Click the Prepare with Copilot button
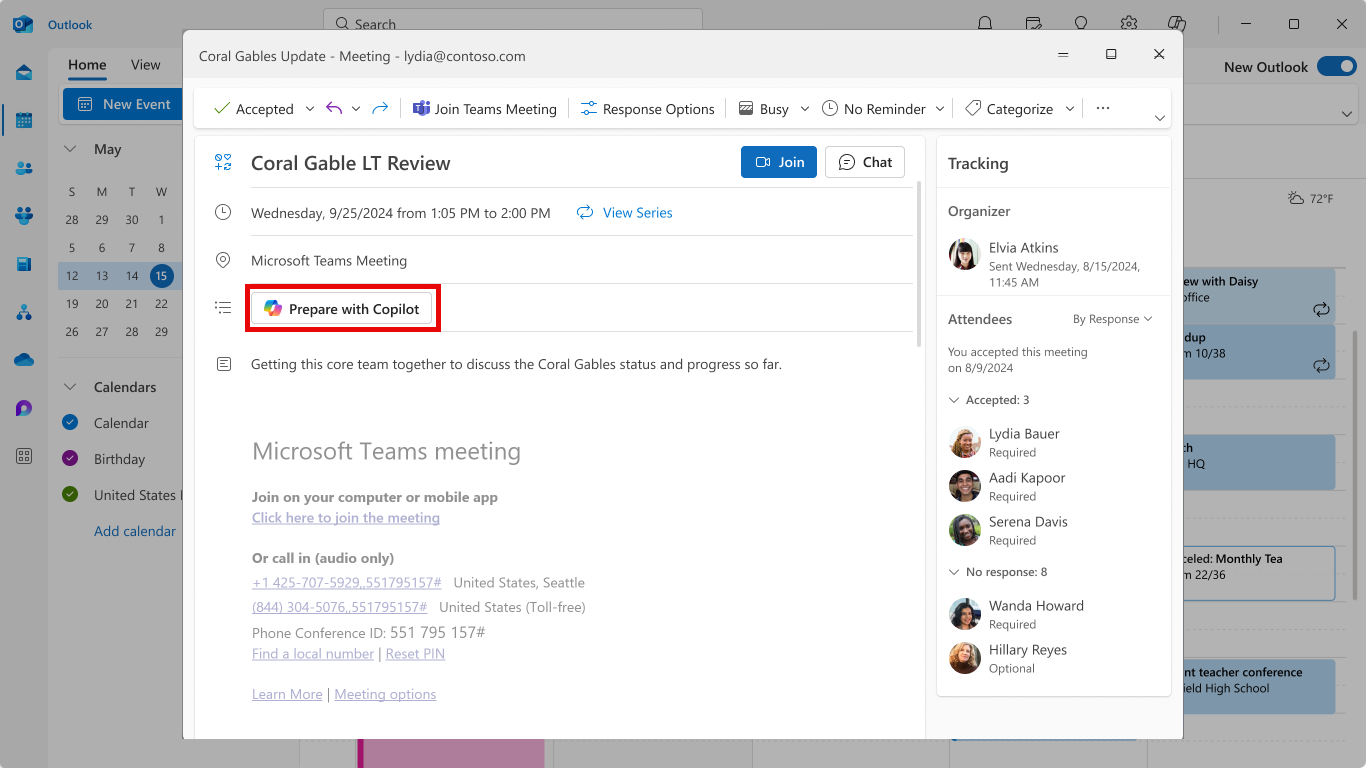 click(x=342, y=309)
